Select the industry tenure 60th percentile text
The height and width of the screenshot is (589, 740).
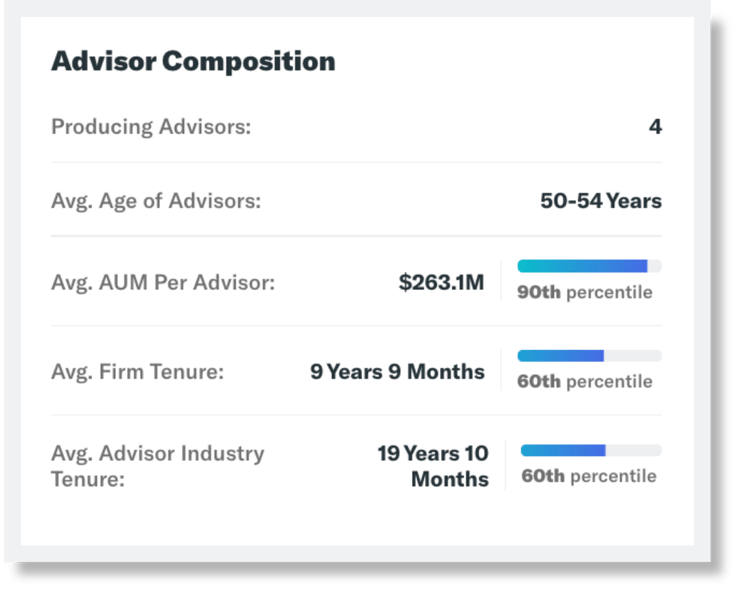point(589,476)
